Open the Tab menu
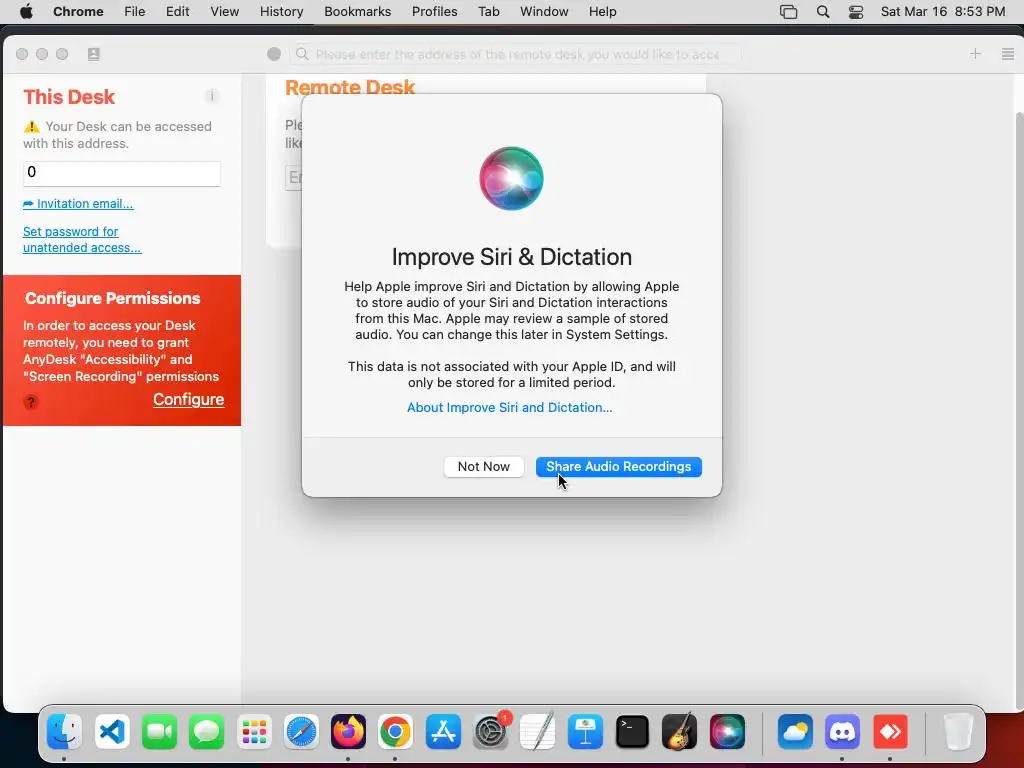This screenshot has width=1024, height=768. coord(488,12)
